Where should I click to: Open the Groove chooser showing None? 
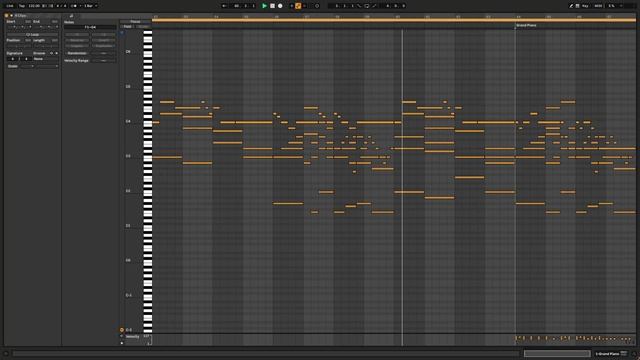point(45,59)
